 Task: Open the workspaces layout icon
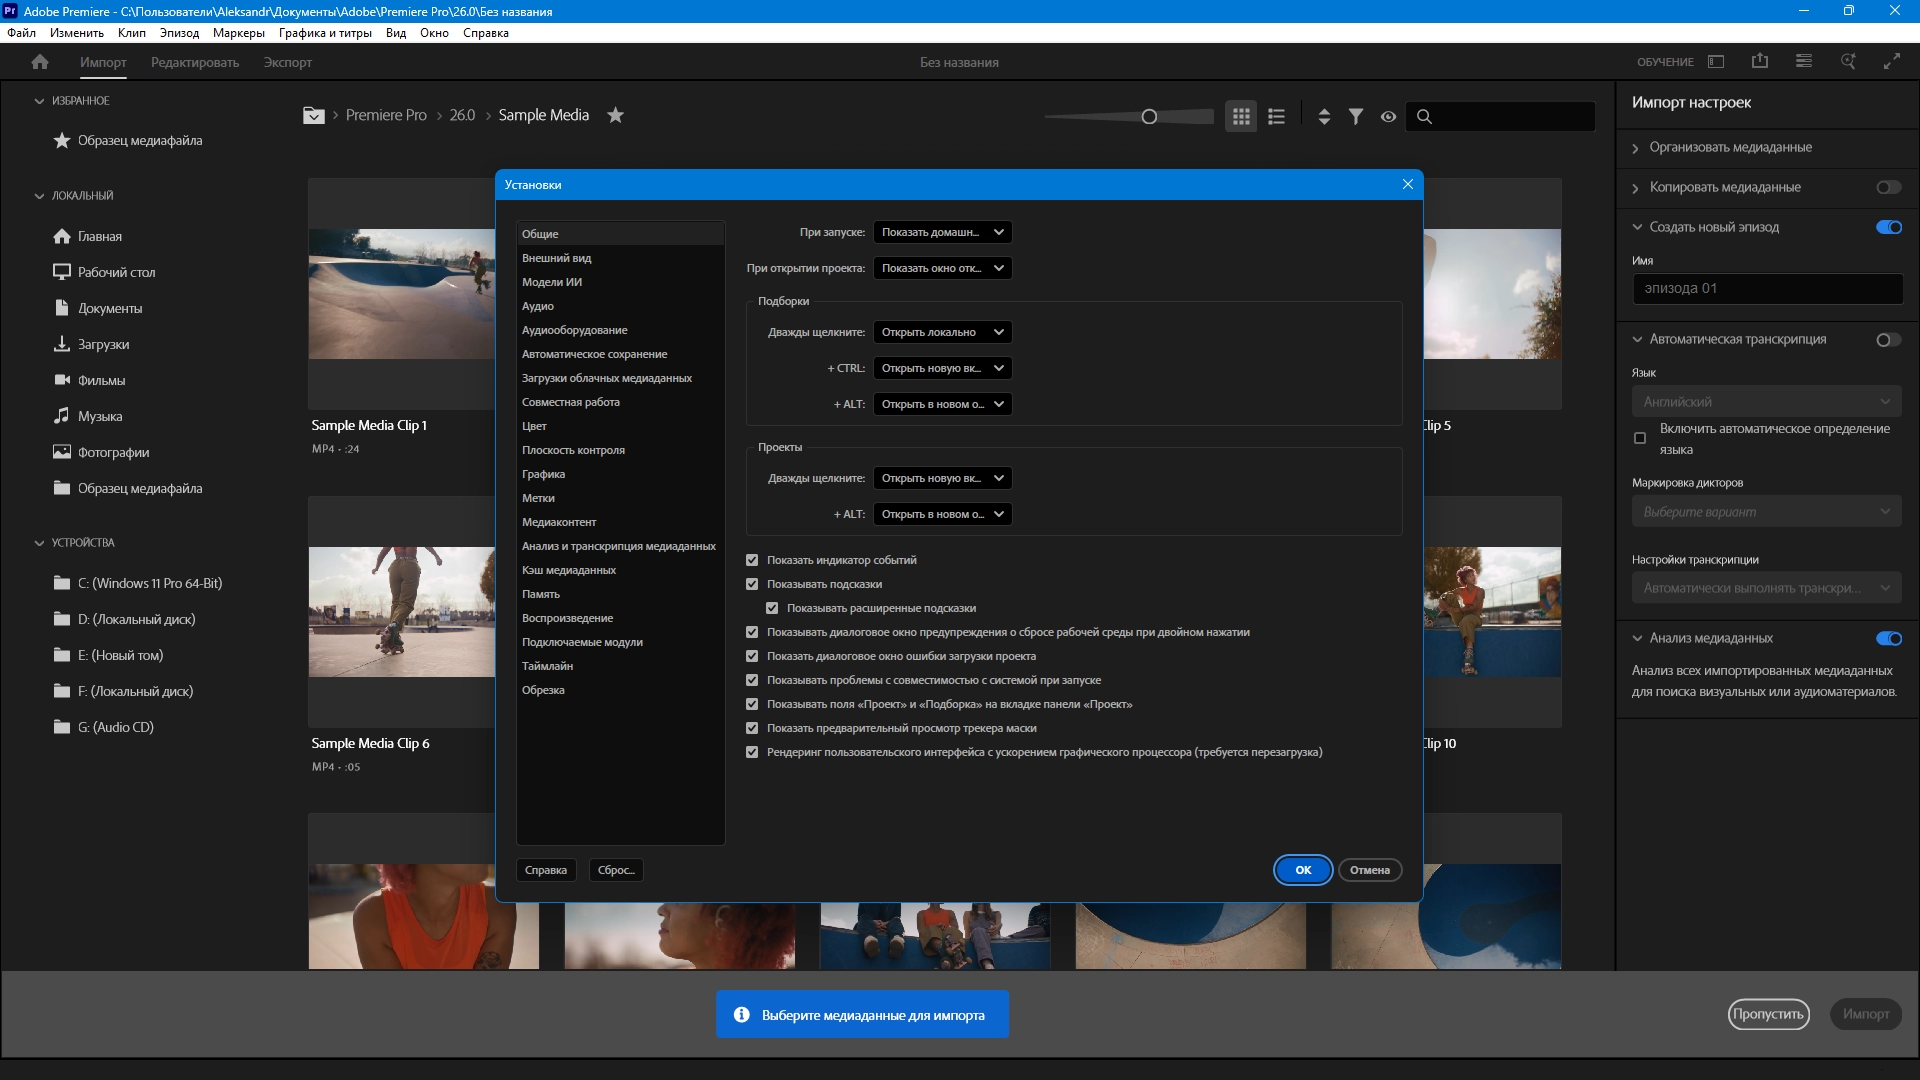click(x=1716, y=62)
